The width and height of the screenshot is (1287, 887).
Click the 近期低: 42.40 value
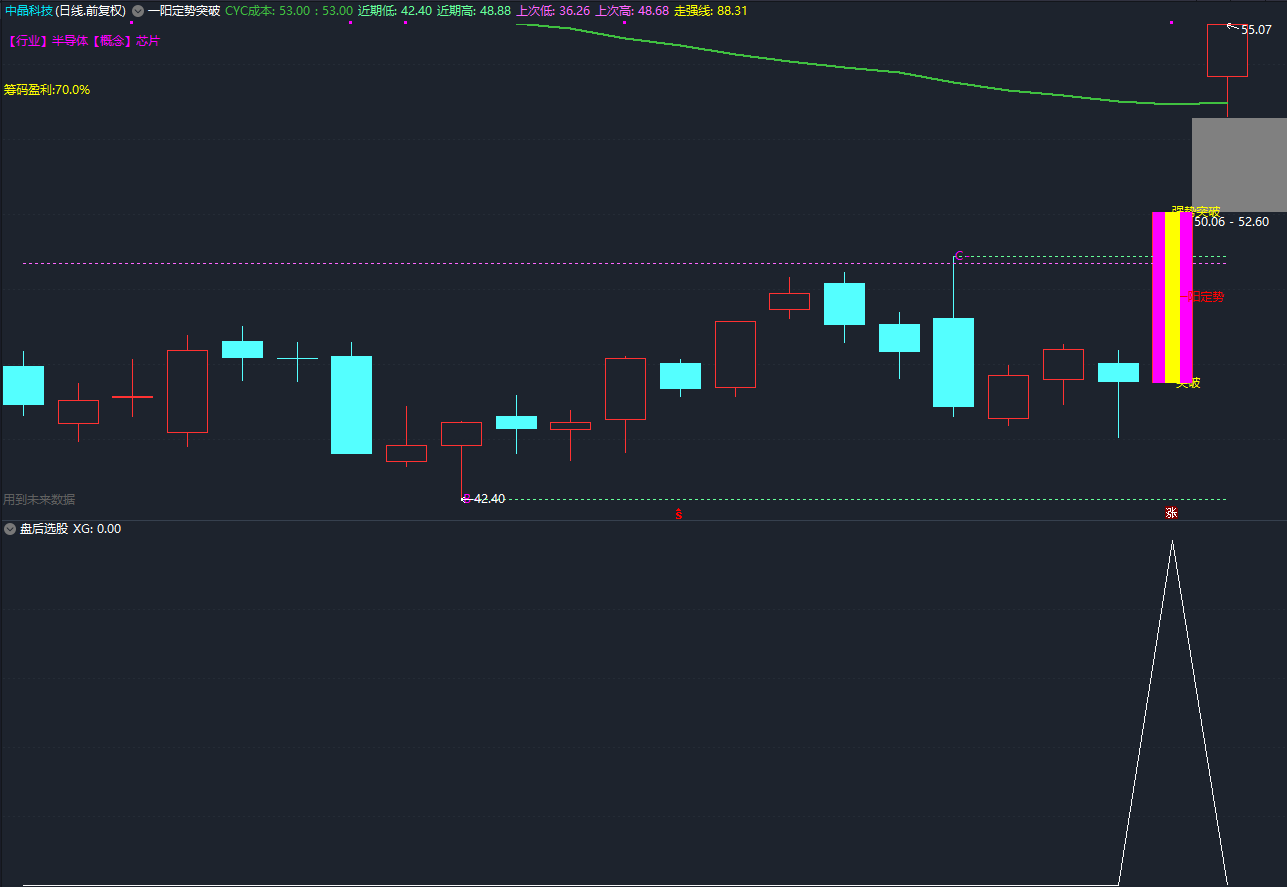click(x=395, y=11)
